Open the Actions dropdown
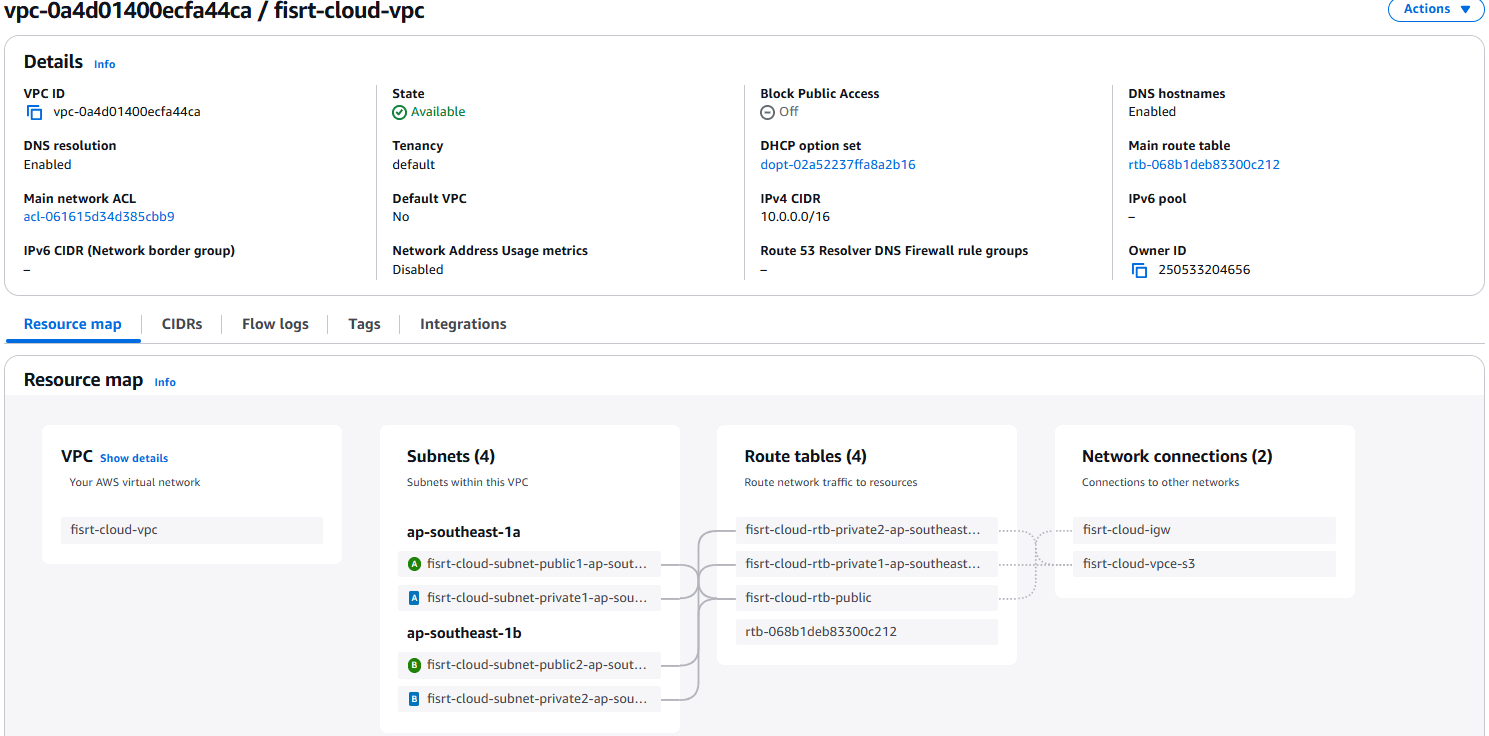The image size is (1489, 736). point(1435,10)
